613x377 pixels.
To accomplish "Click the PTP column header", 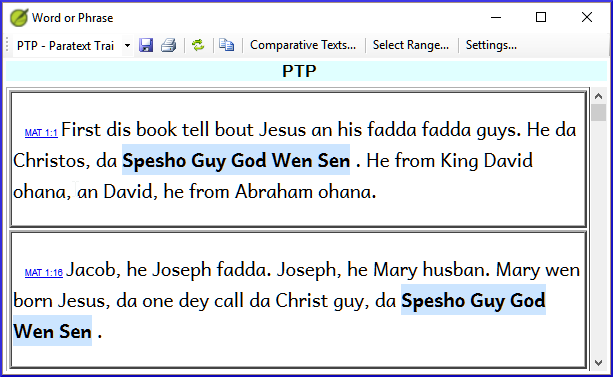I will [x=299, y=71].
